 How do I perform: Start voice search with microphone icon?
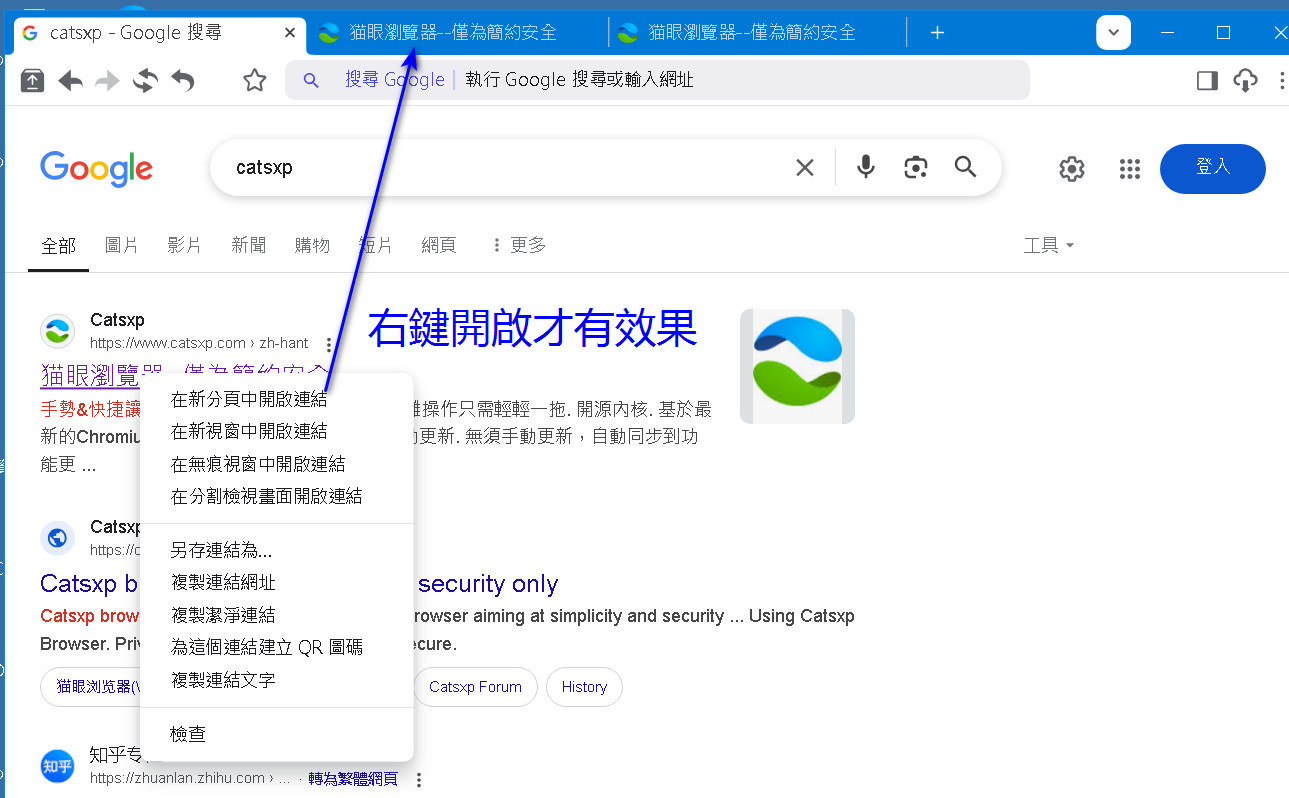[866, 167]
